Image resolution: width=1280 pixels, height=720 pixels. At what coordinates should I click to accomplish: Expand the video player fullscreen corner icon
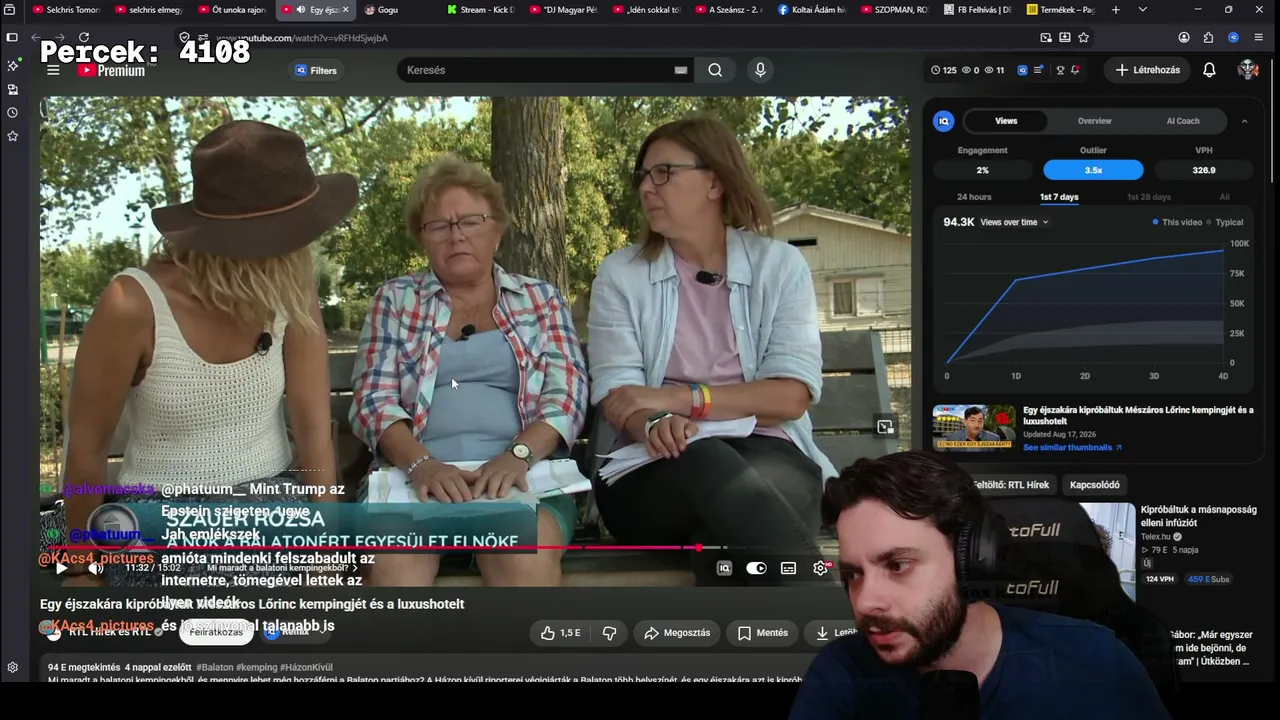pos(885,427)
